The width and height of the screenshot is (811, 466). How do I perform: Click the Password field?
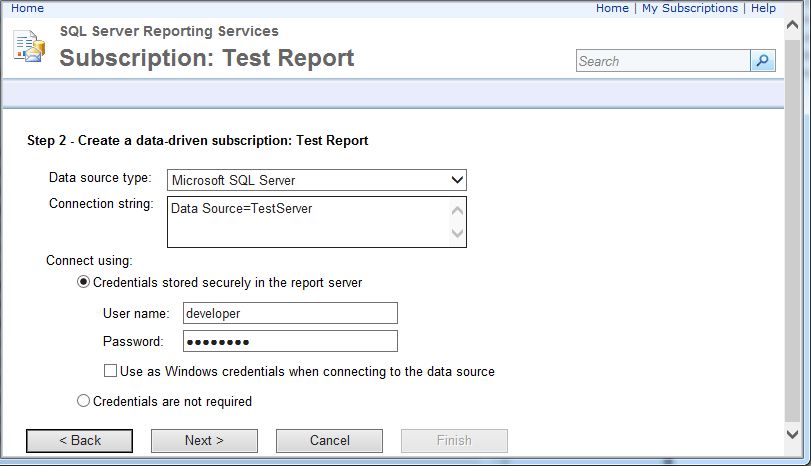[290, 341]
